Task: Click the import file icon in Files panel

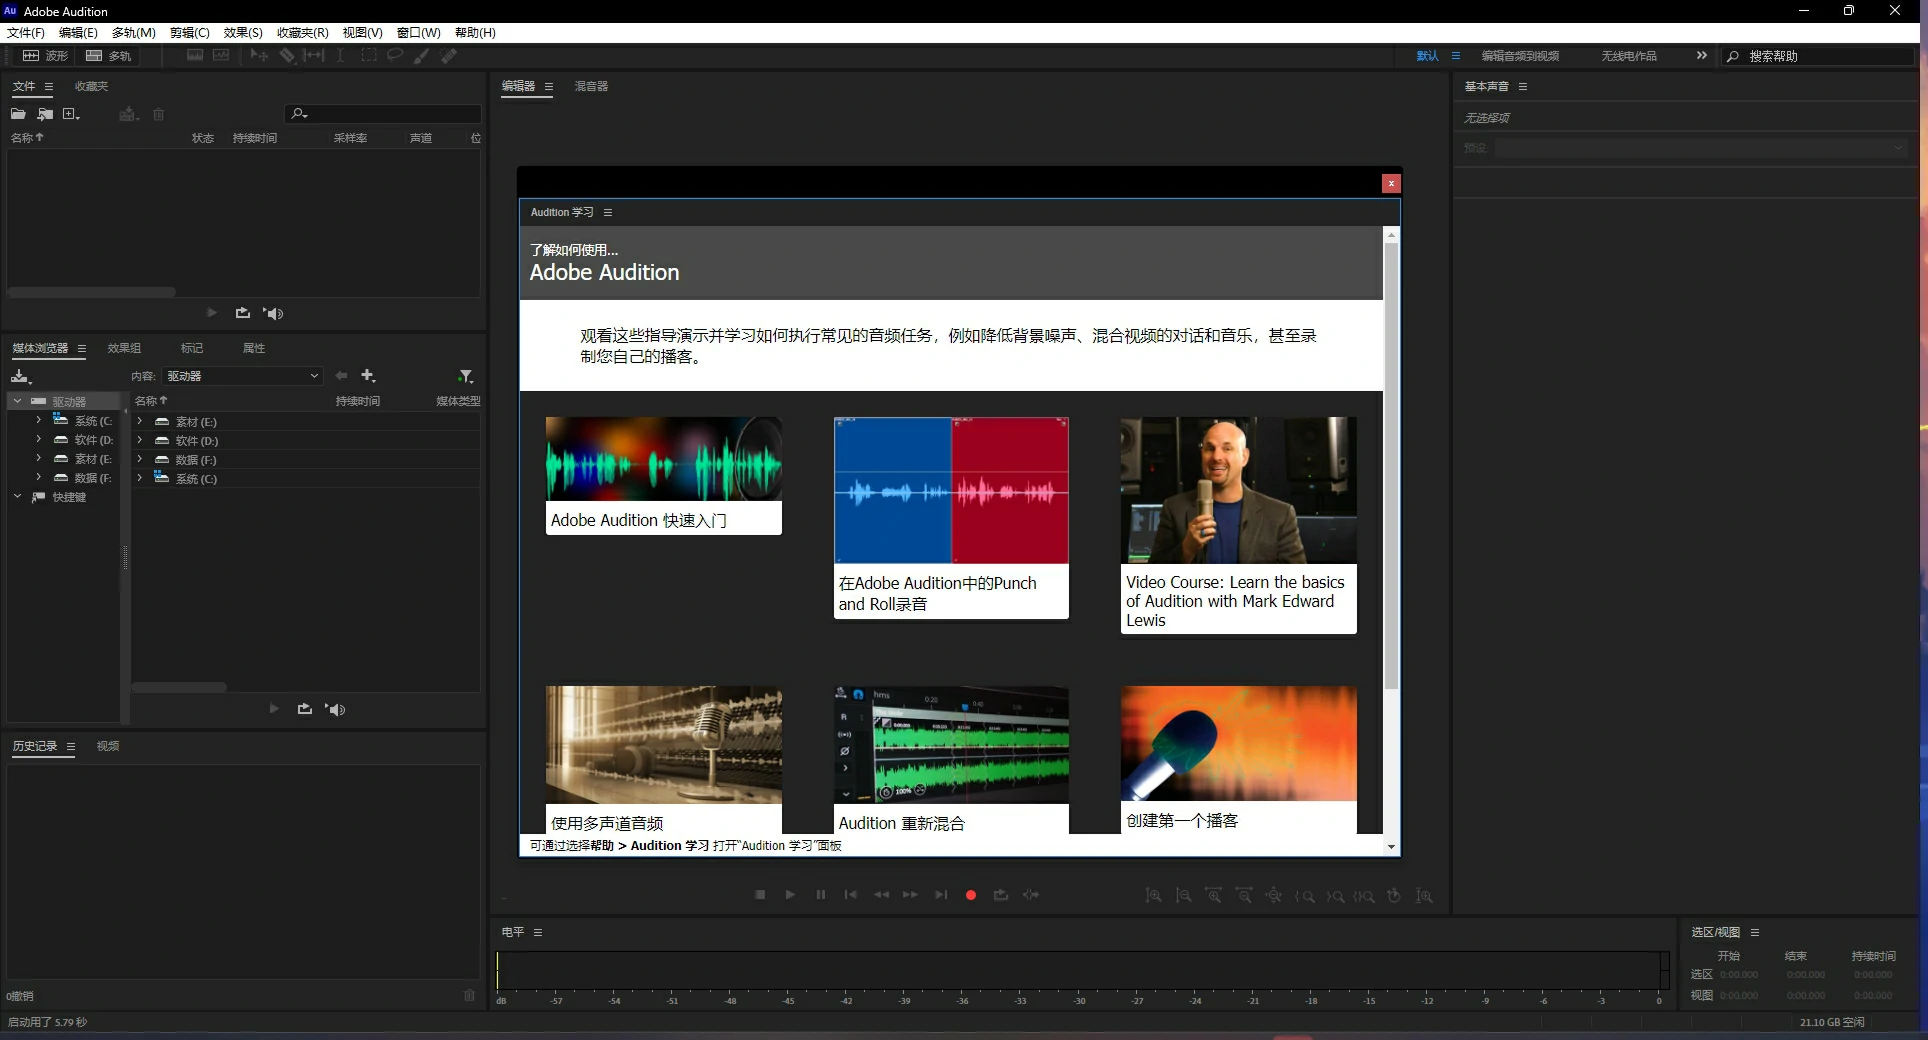Action: (x=45, y=114)
